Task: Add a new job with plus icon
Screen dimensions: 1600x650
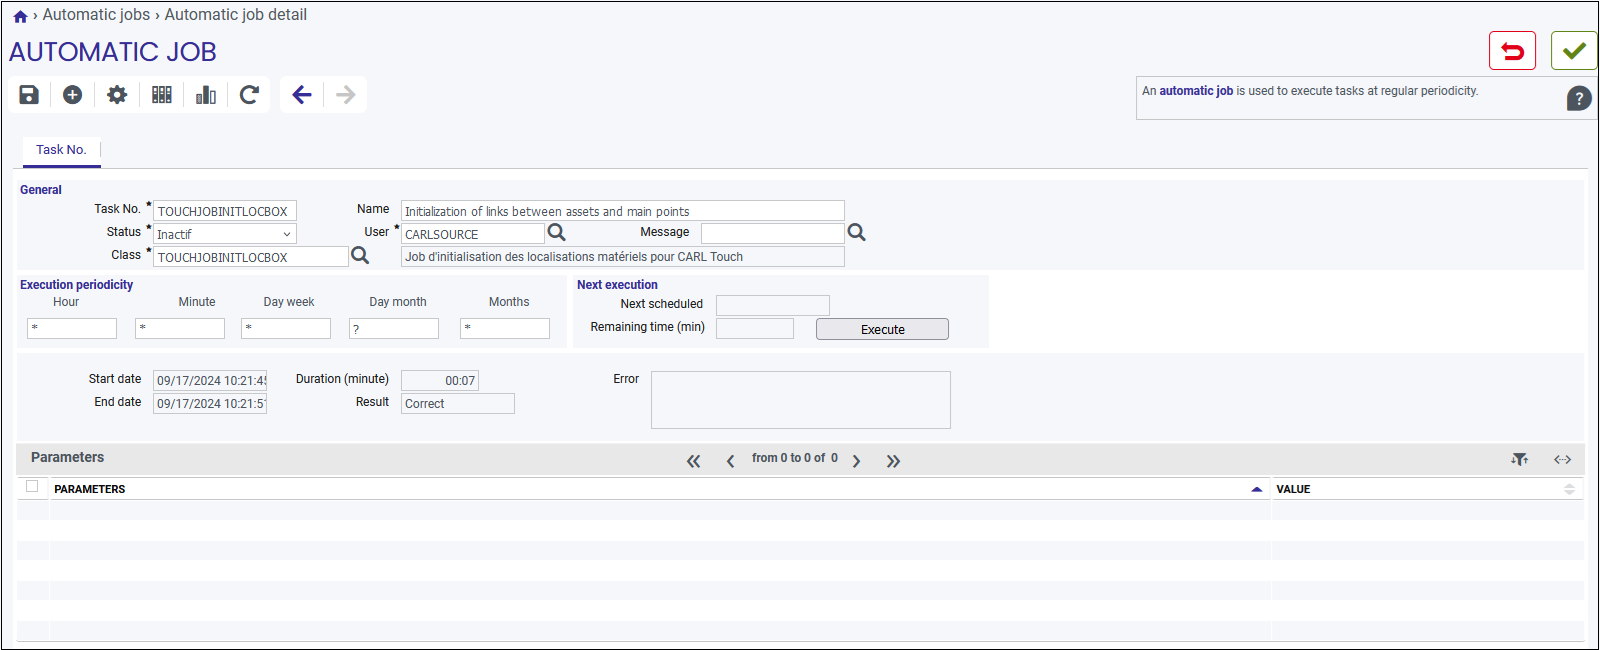Action: (72, 94)
